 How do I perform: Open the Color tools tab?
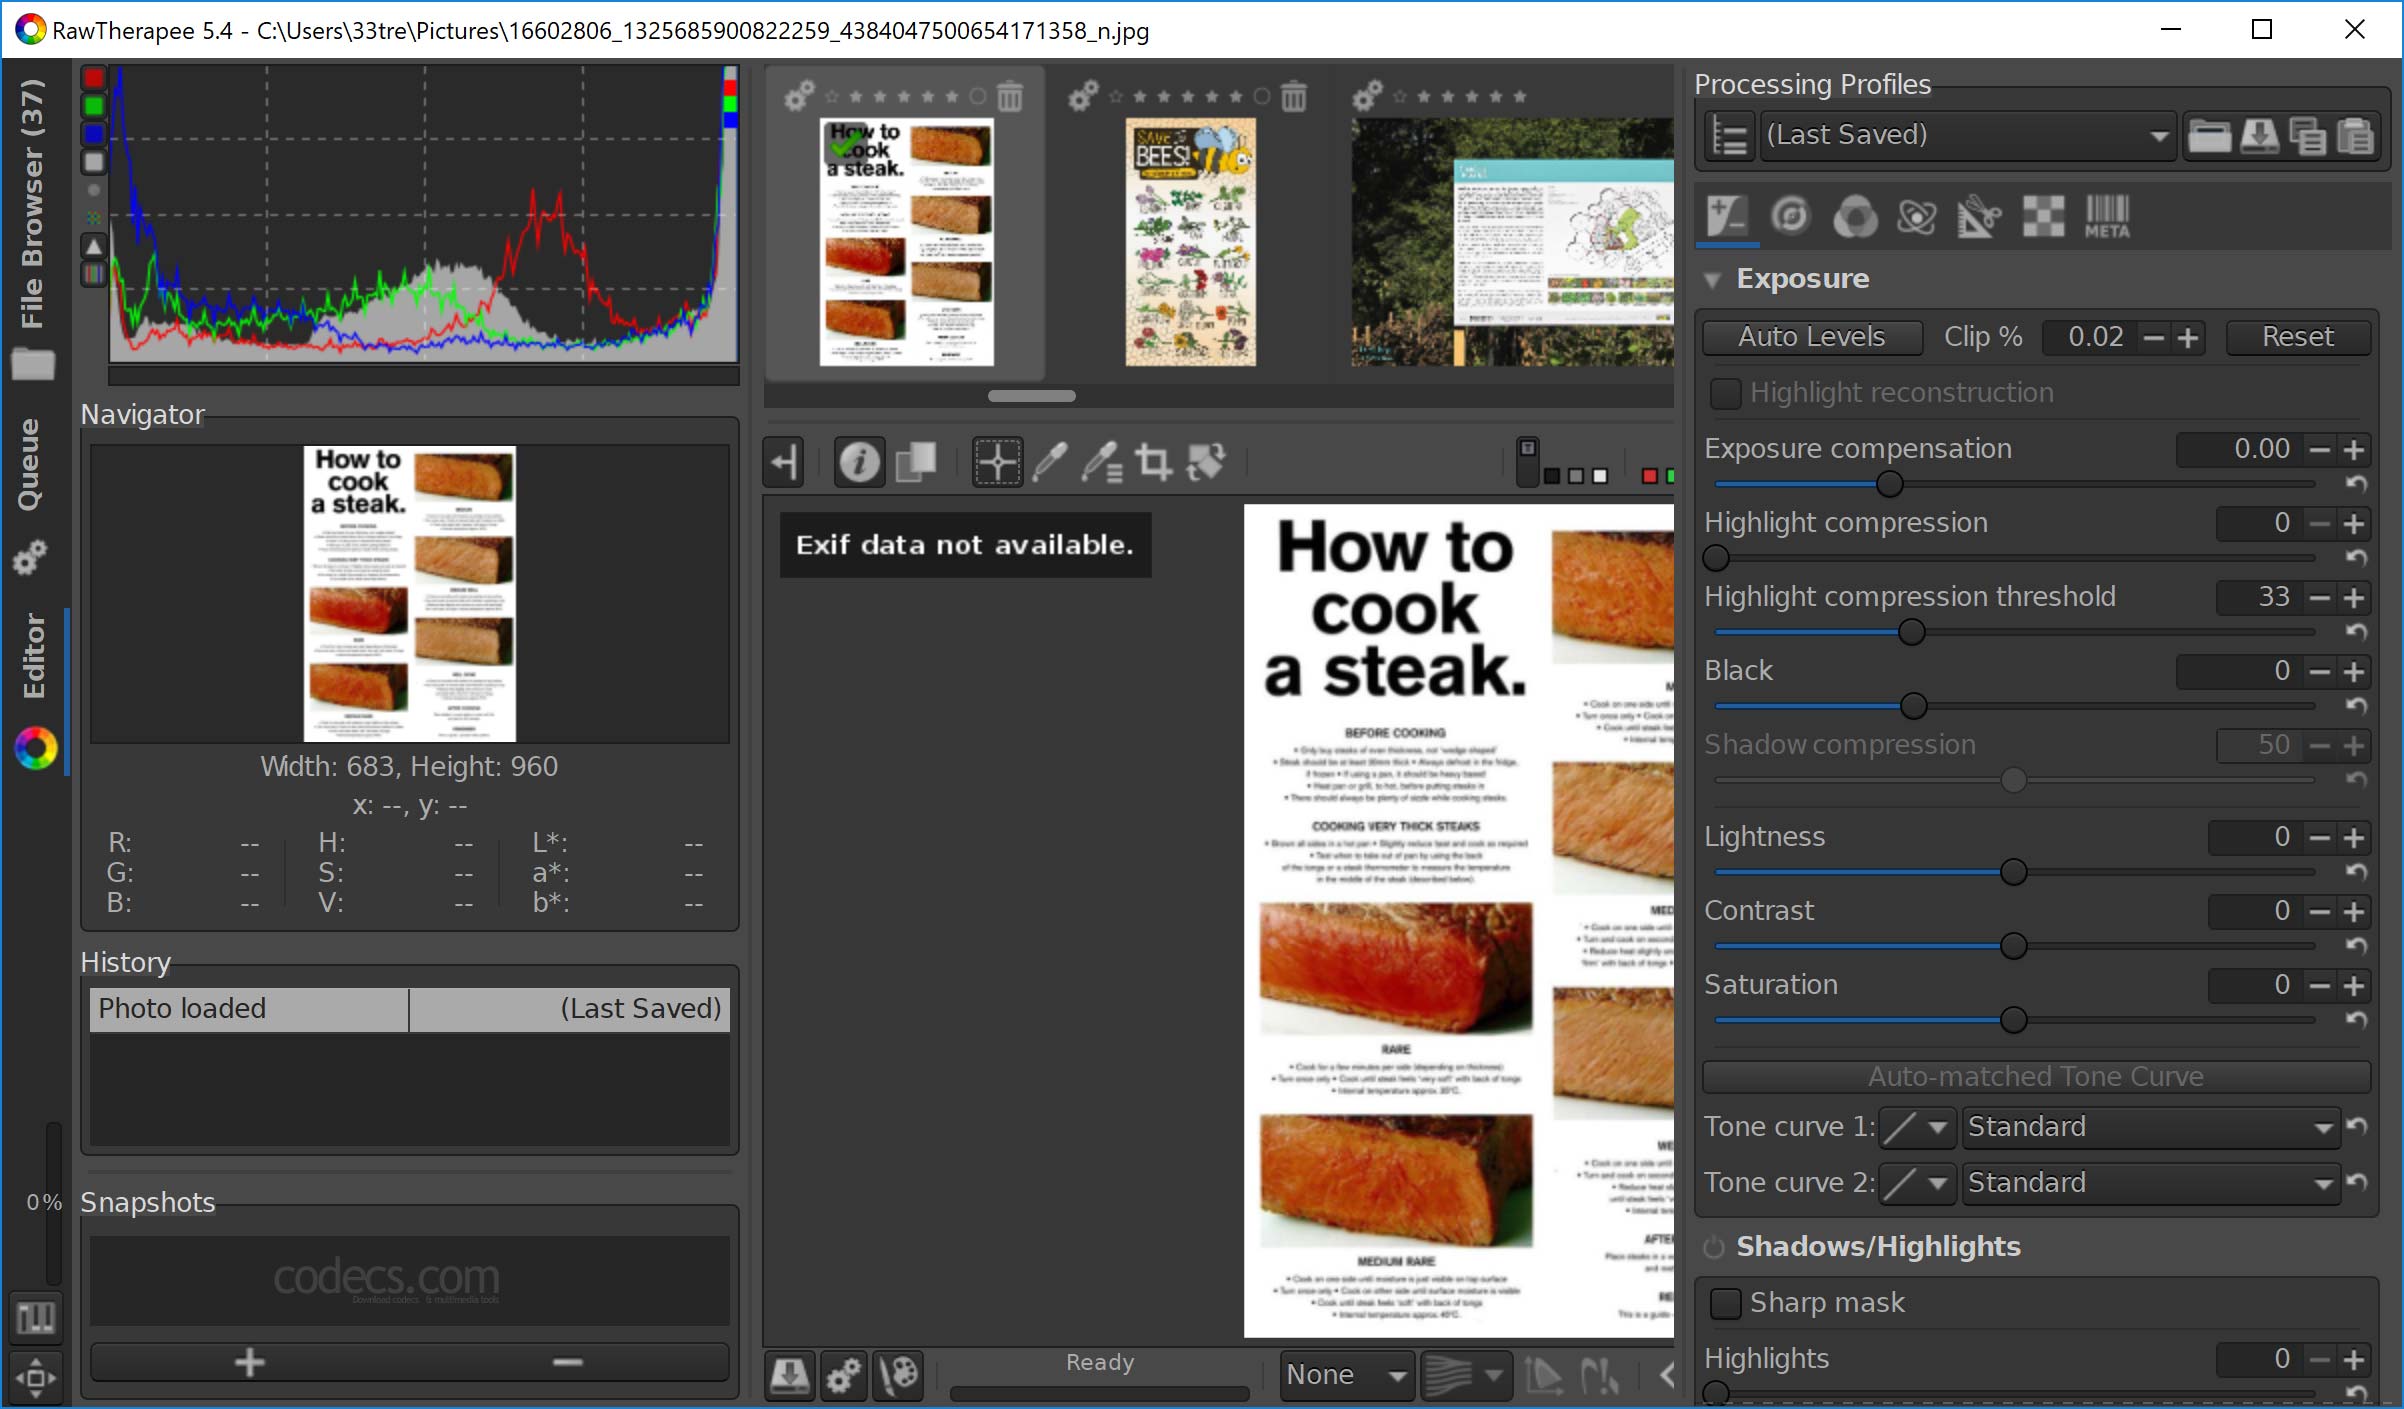point(1854,216)
